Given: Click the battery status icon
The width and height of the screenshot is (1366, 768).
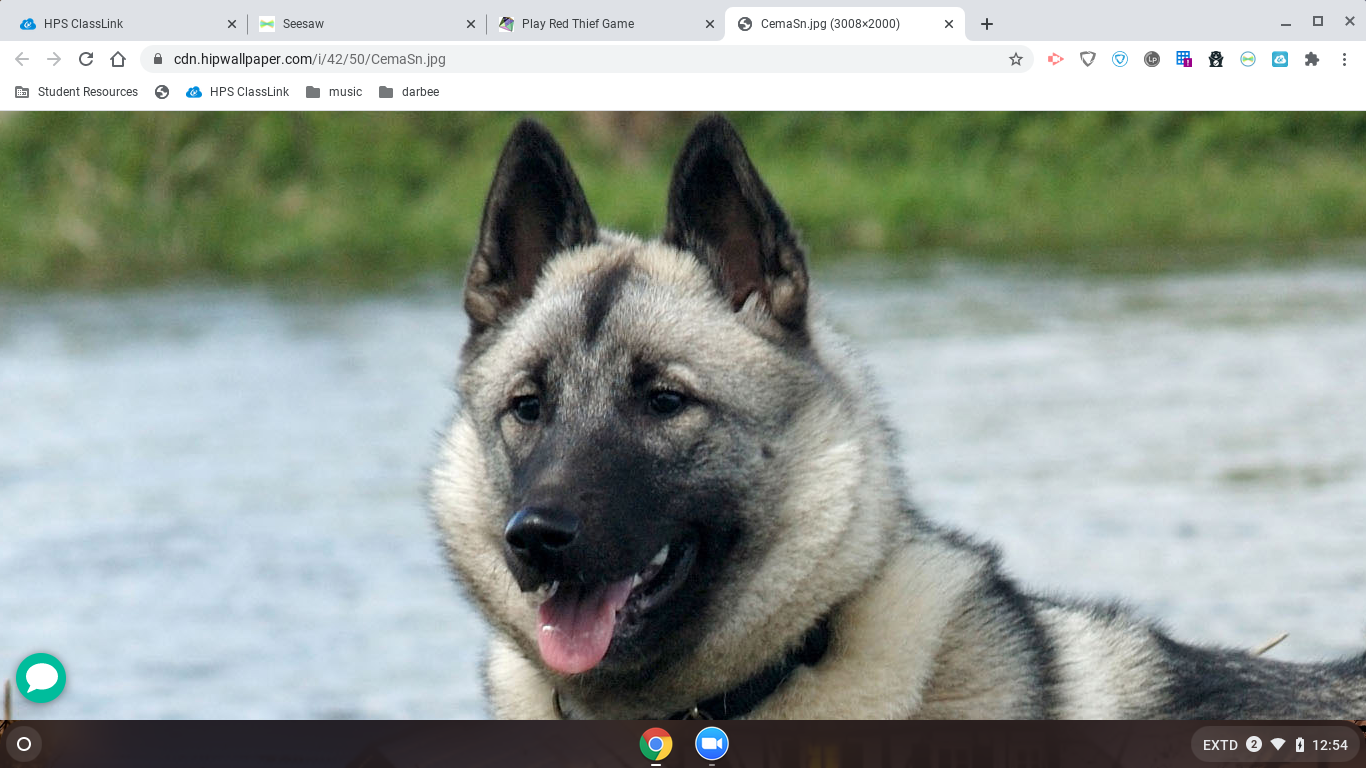Looking at the screenshot, I should point(1300,744).
